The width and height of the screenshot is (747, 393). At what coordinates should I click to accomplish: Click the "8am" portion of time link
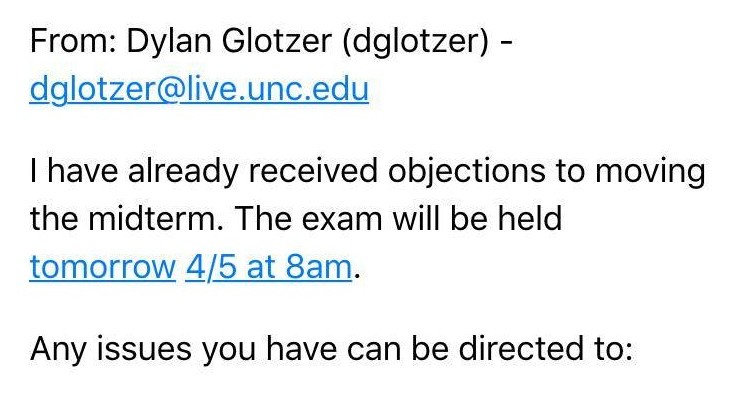point(318,267)
